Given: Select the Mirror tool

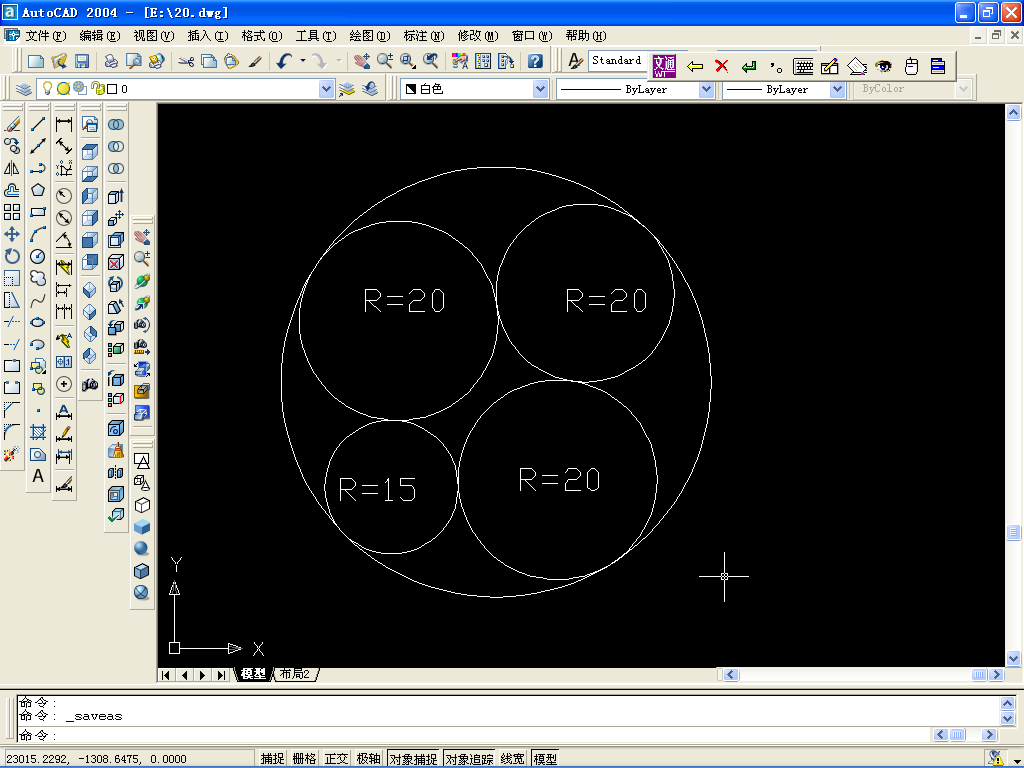Looking at the screenshot, I should point(12,168).
